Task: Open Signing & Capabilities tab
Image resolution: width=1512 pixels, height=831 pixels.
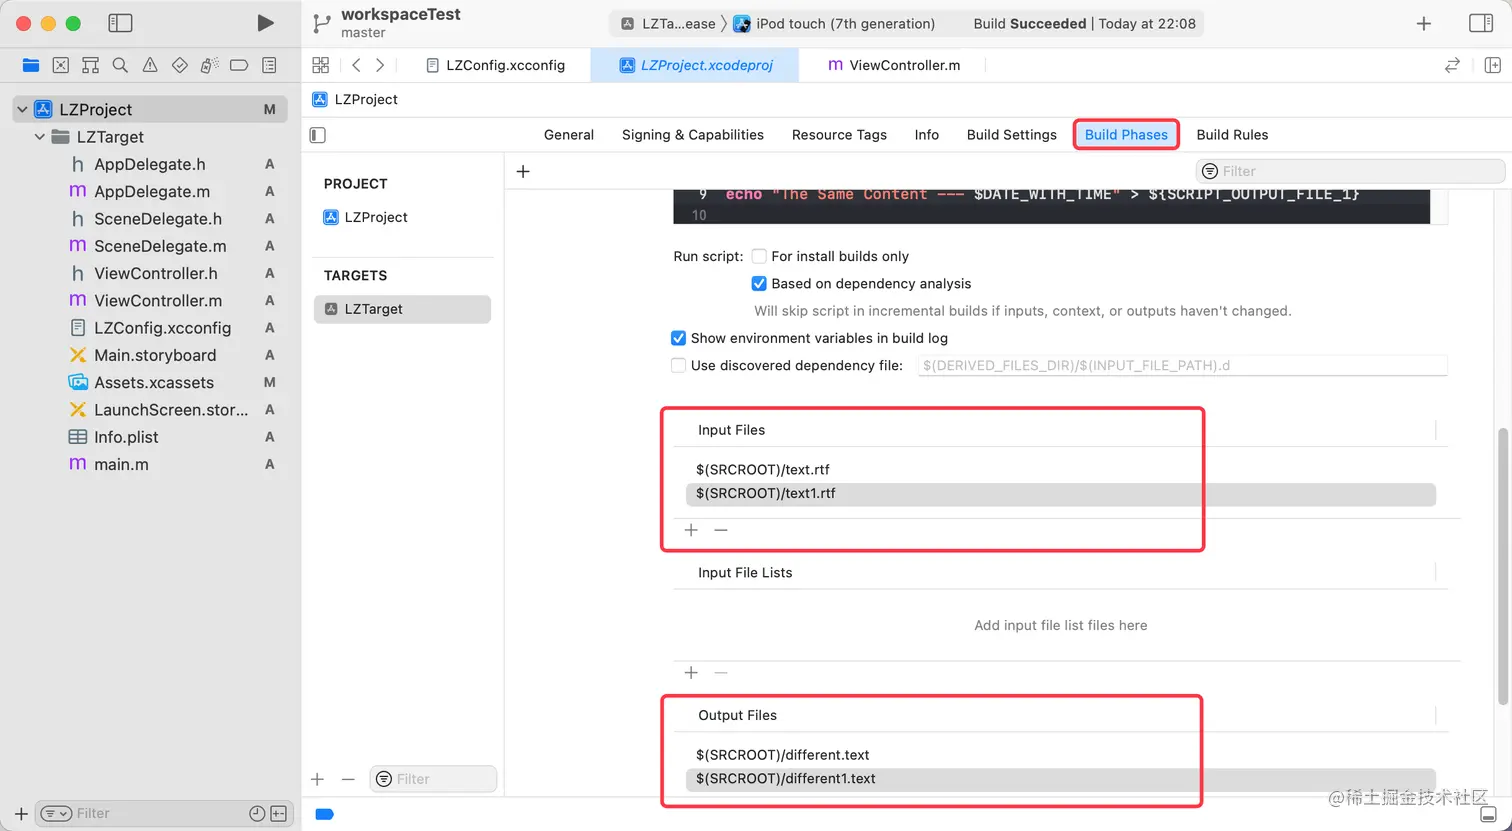Action: point(693,135)
